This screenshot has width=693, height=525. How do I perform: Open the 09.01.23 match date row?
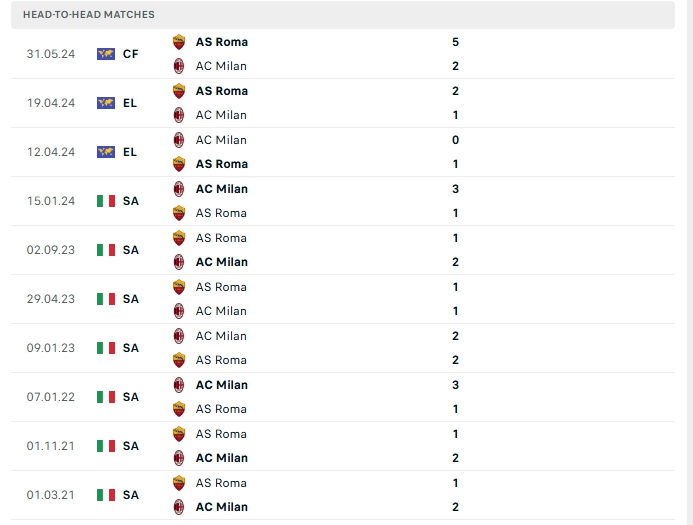48,348
